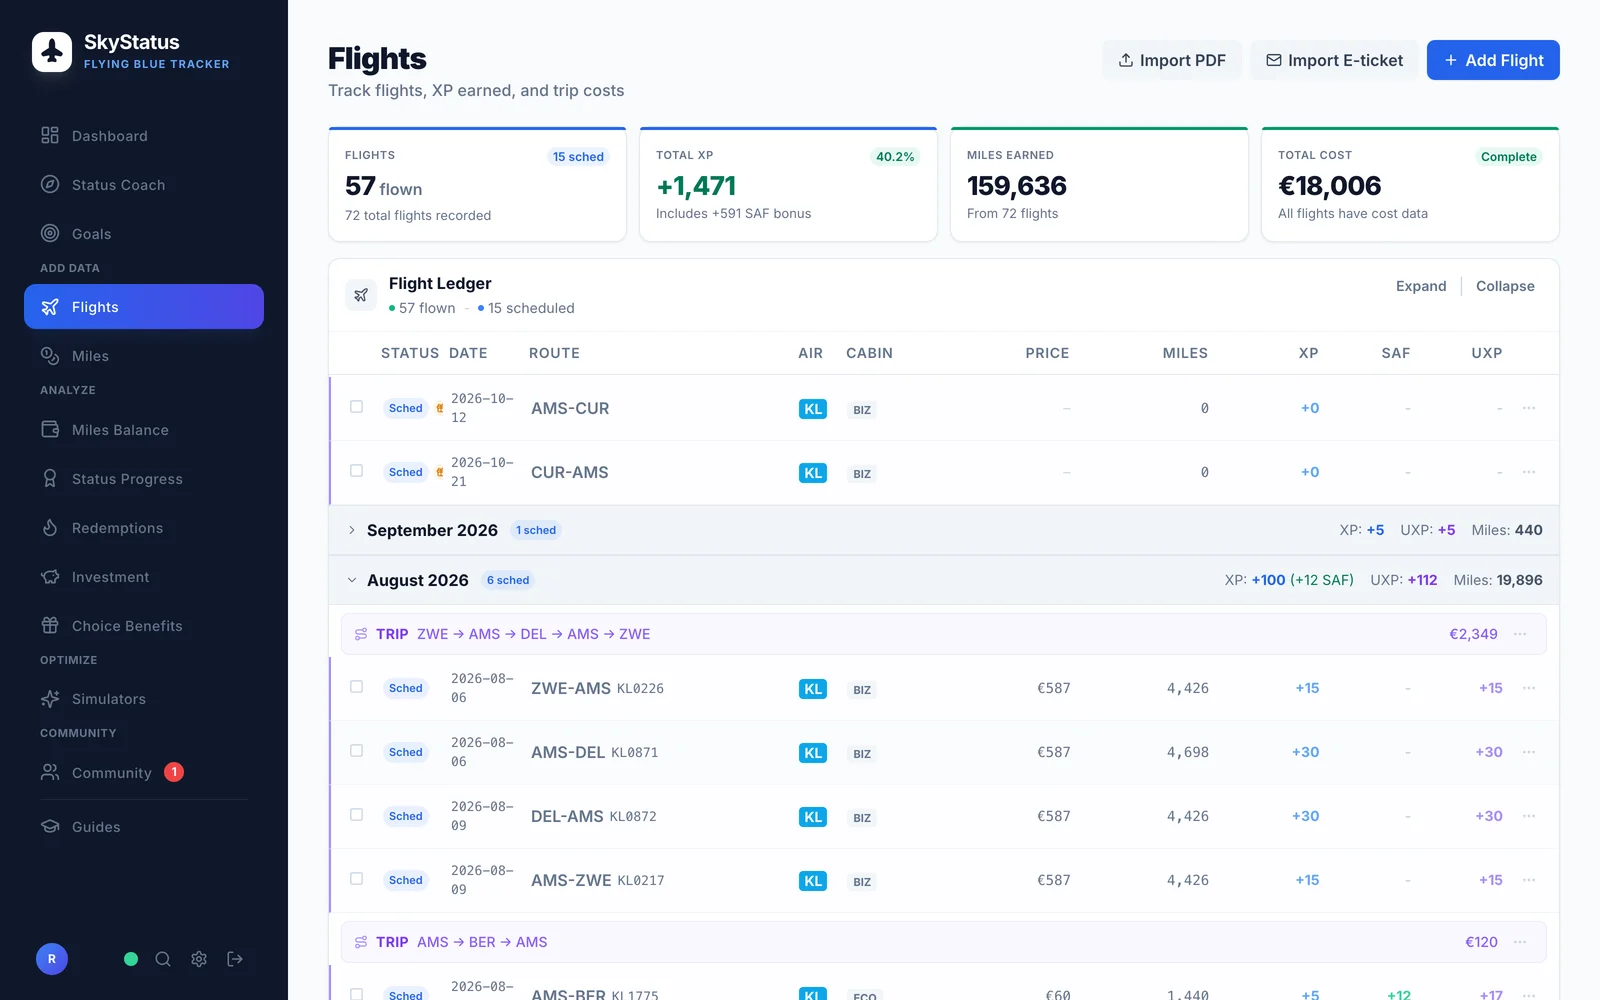Select the AMS-DEL KL0871 checkbox

(x=356, y=751)
